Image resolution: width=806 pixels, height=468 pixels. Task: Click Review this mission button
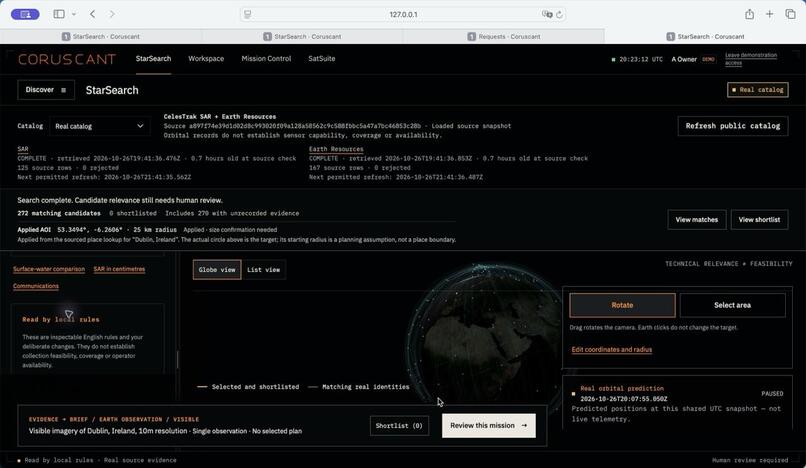click(x=488, y=426)
